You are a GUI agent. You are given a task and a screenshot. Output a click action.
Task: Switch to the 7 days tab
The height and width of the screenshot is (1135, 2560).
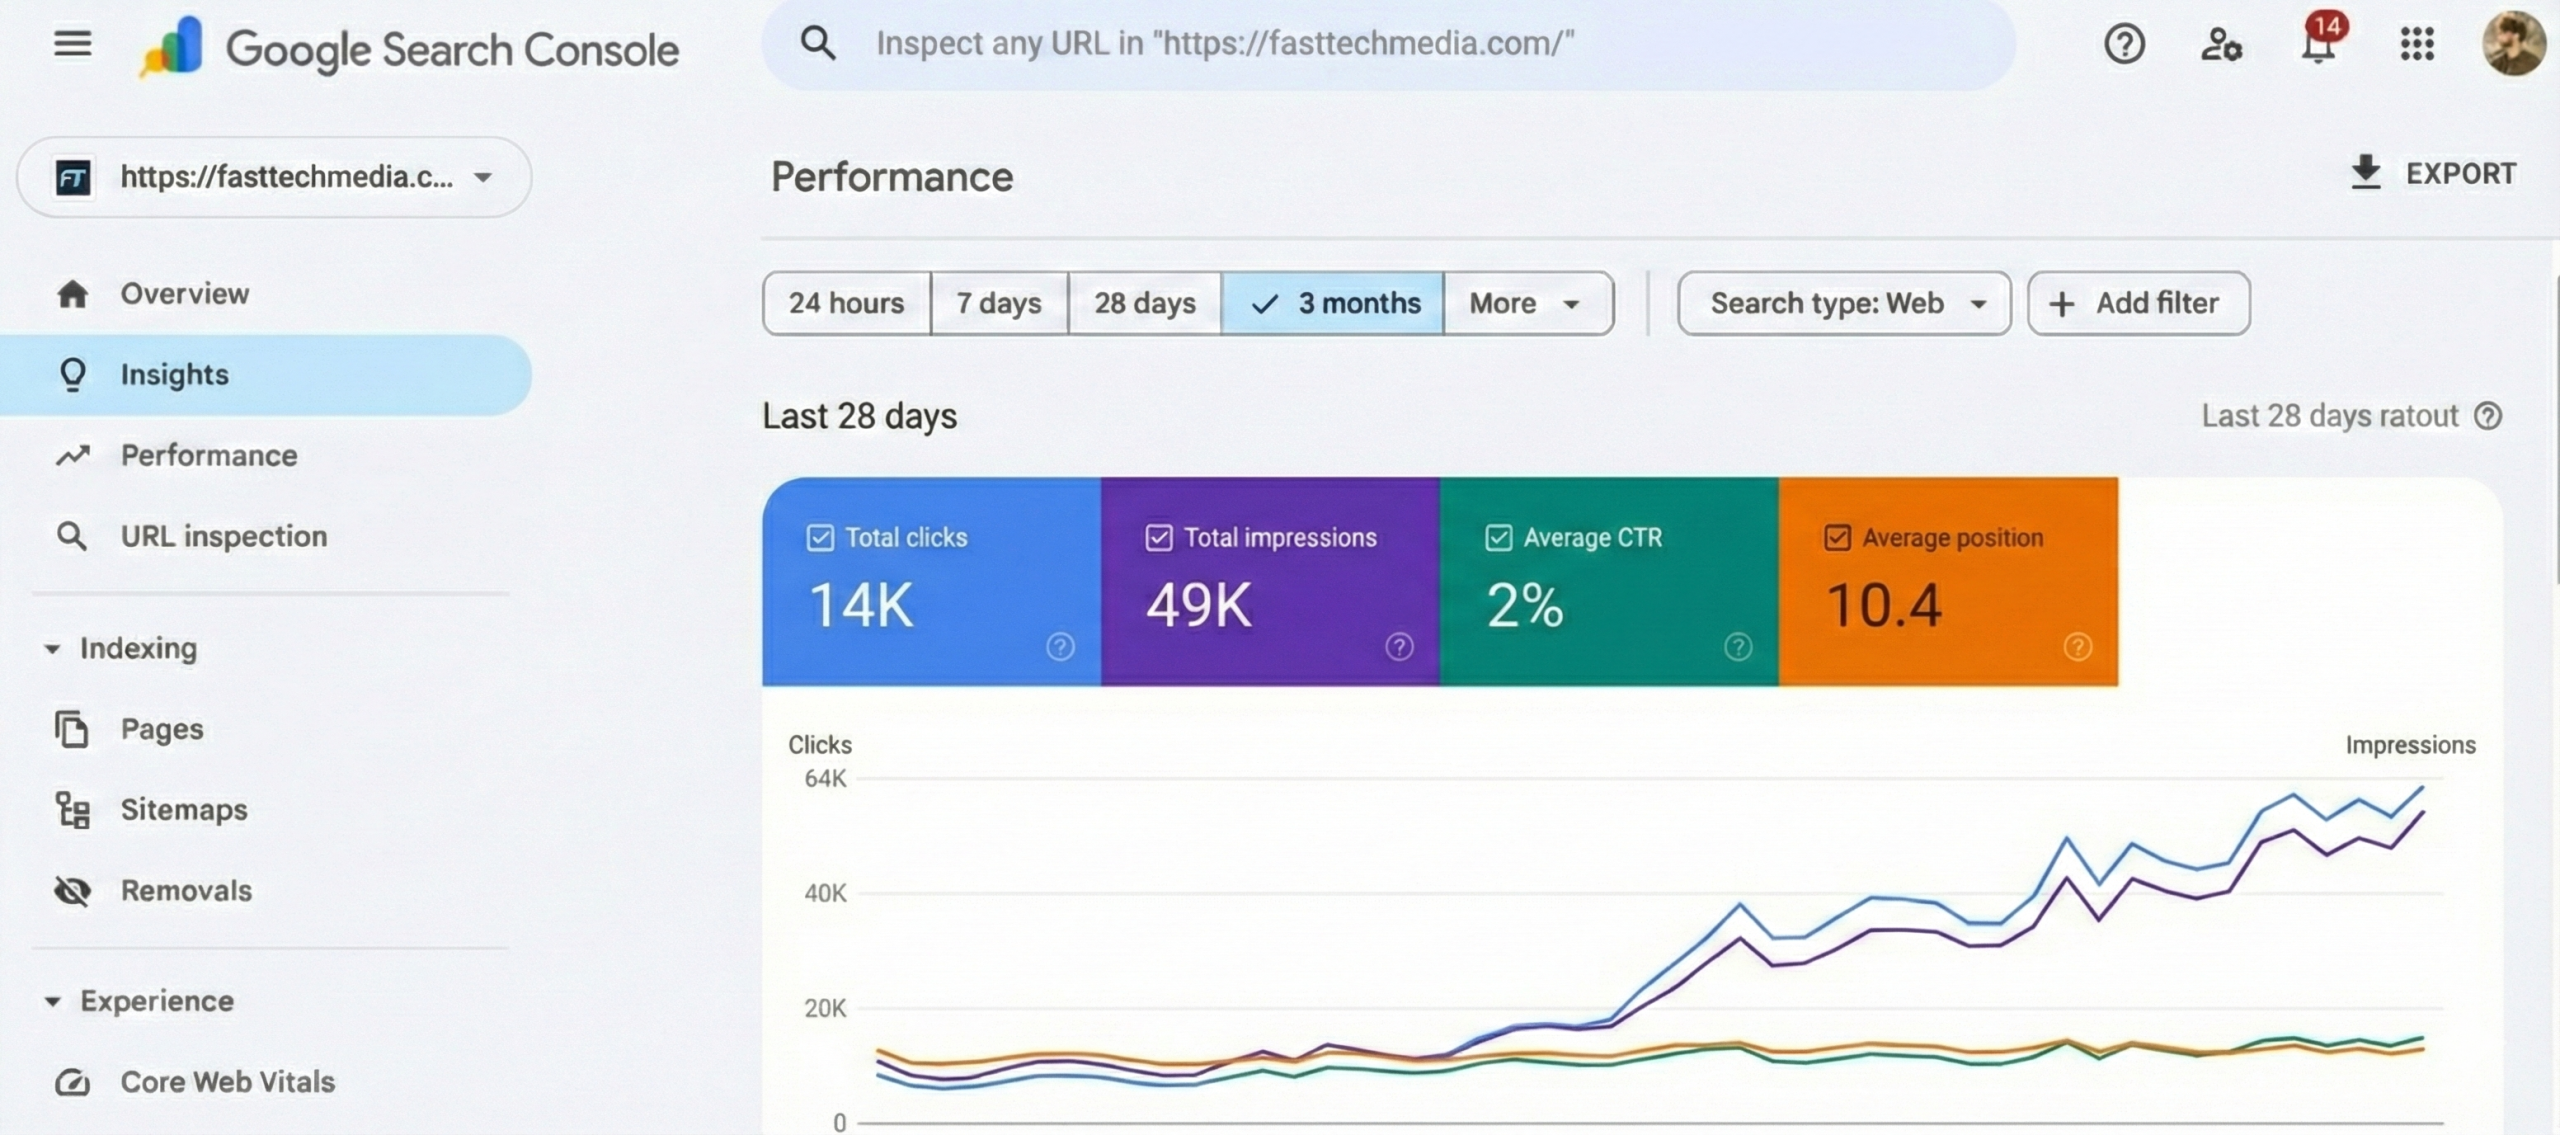pyautogui.click(x=998, y=303)
